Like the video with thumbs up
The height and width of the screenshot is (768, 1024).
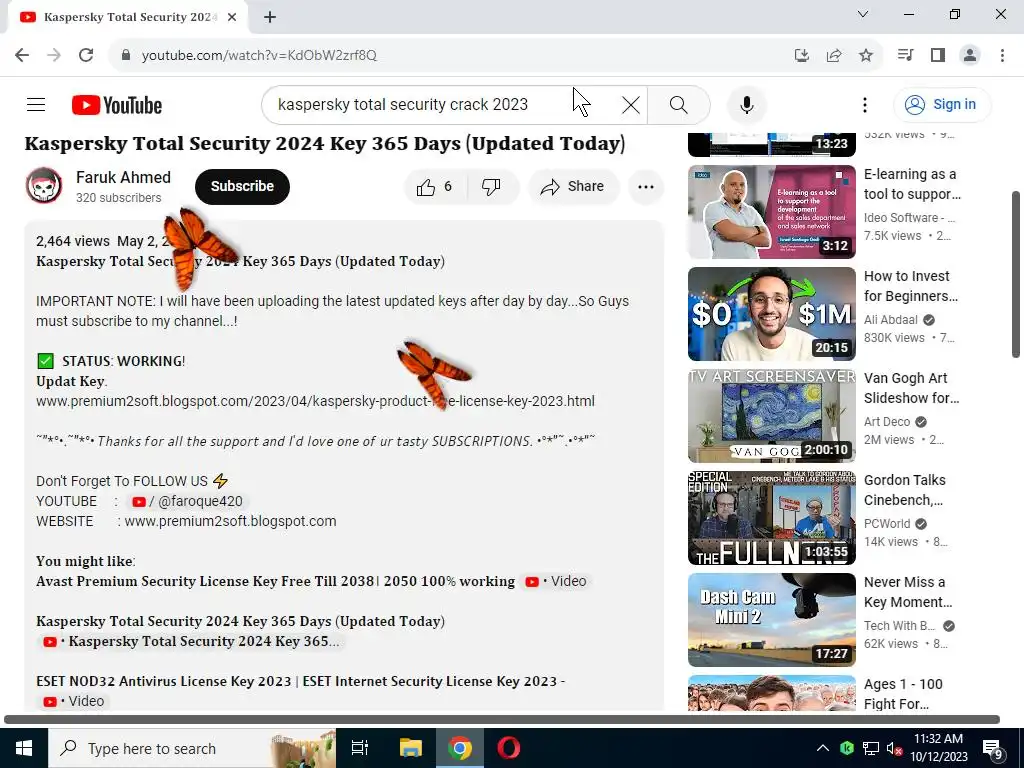pos(436,187)
